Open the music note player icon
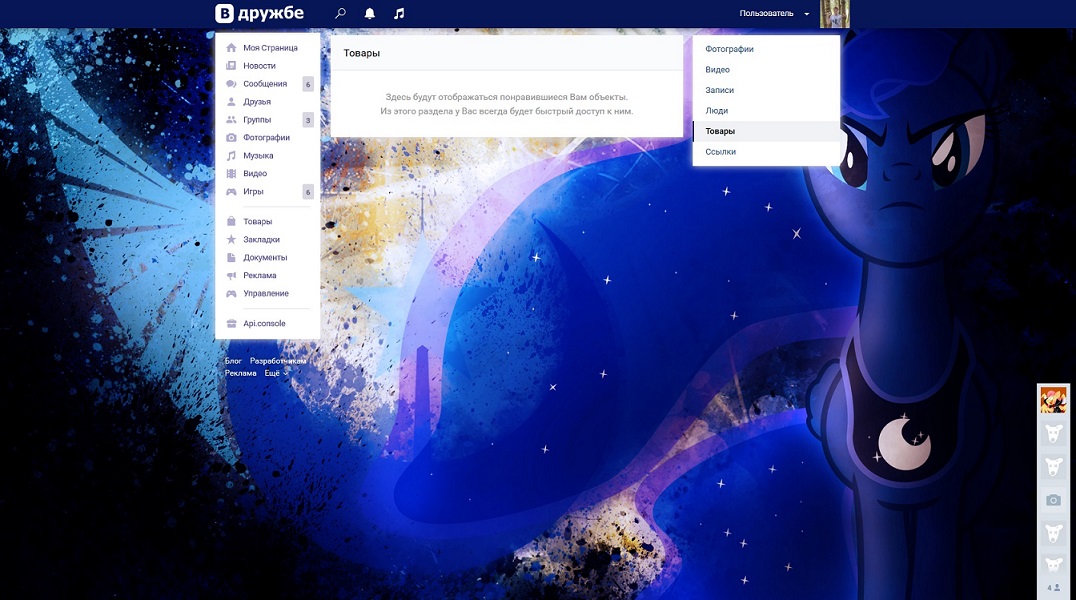1076x600 pixels. coord(399,13)
